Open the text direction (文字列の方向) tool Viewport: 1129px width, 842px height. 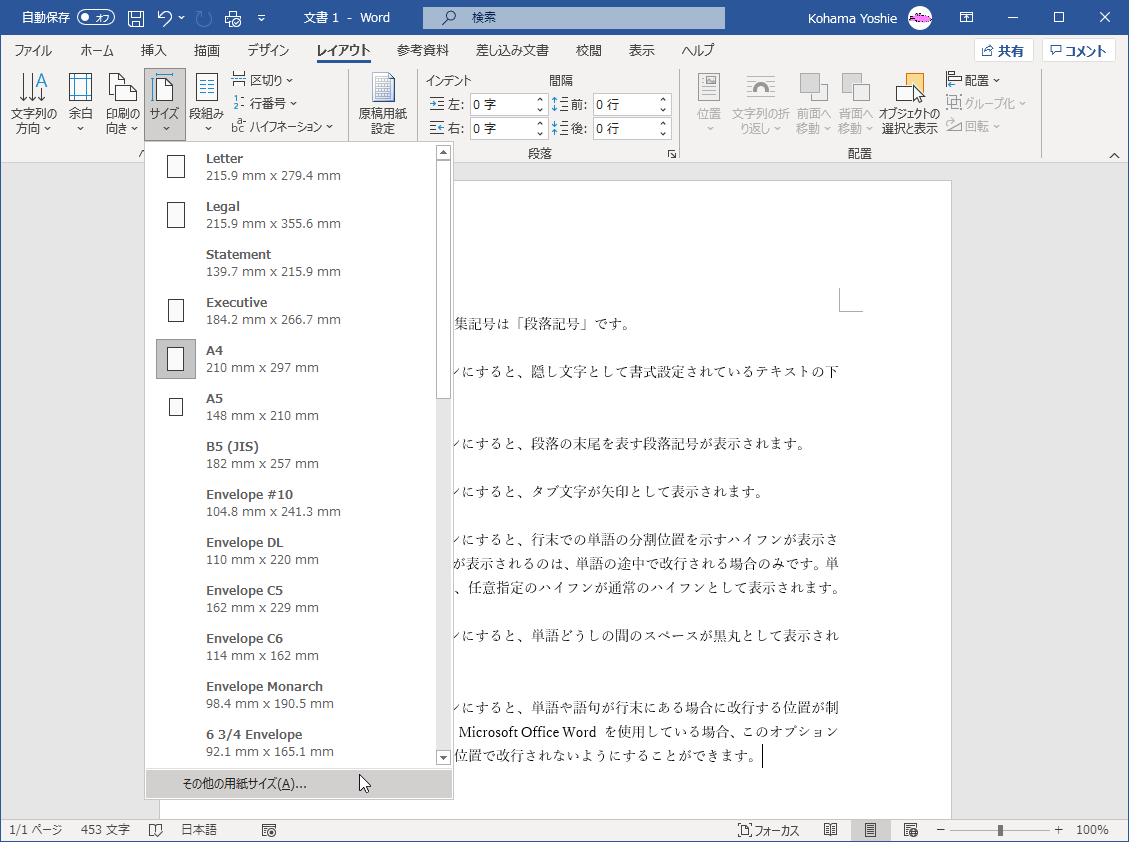[x=34, y=104]
